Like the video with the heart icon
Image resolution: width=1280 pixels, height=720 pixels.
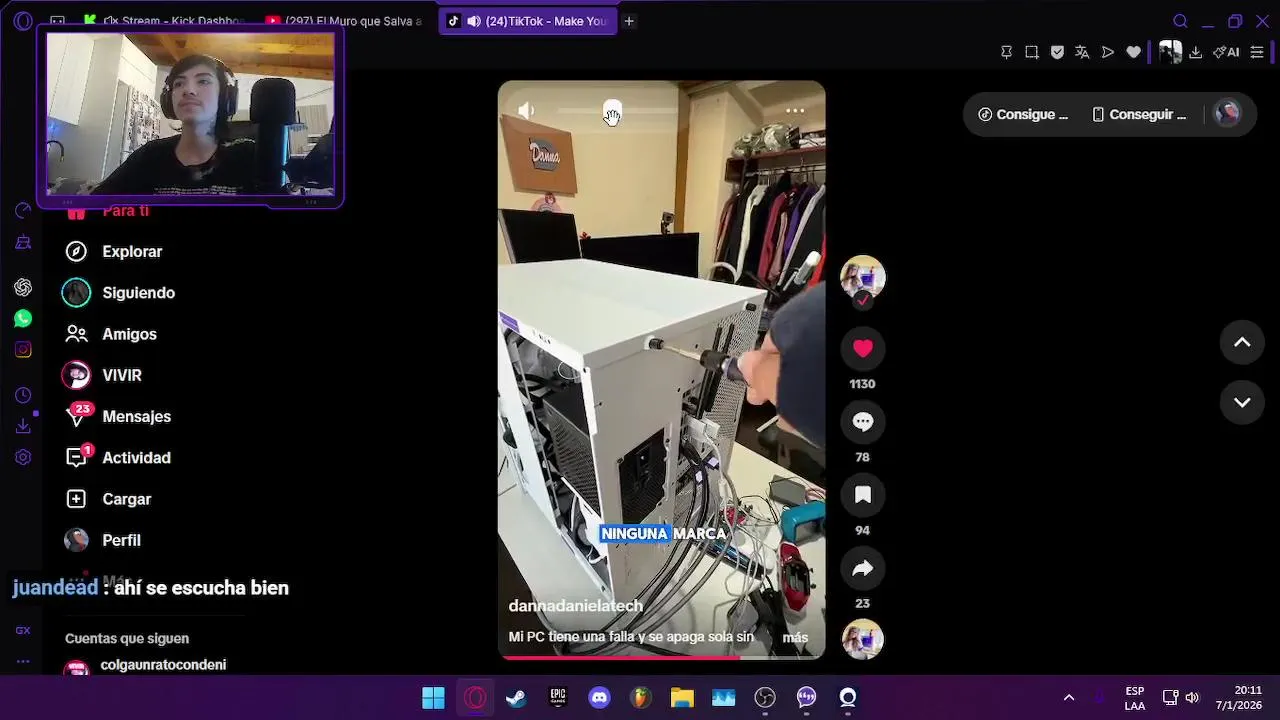point(862,348)
